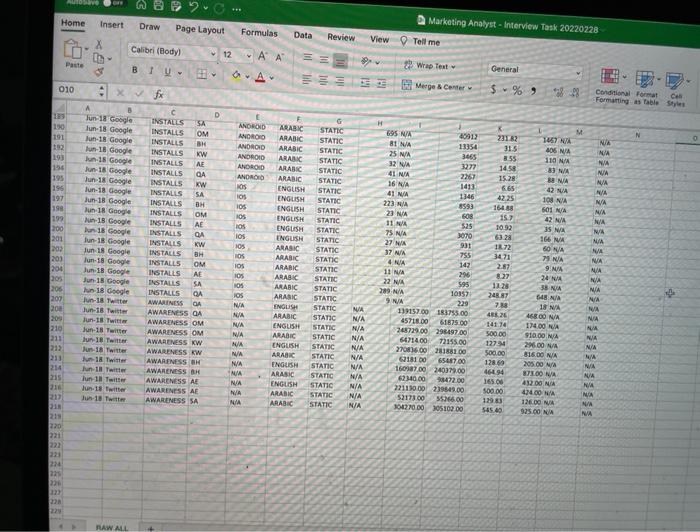700x532 pixels.
Task: Open the Borders options dropdown arrow
Action: [213, 75]
